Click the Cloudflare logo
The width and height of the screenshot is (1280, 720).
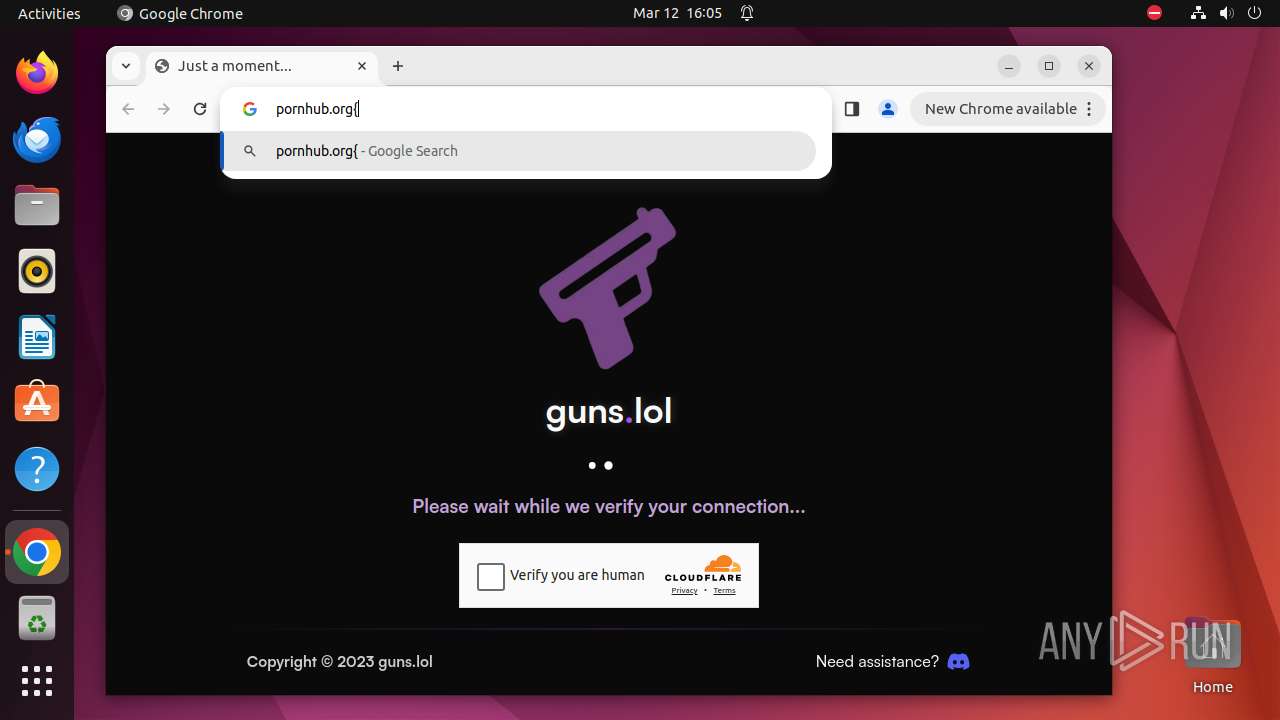pyautogui.click(x=703, y=568)
